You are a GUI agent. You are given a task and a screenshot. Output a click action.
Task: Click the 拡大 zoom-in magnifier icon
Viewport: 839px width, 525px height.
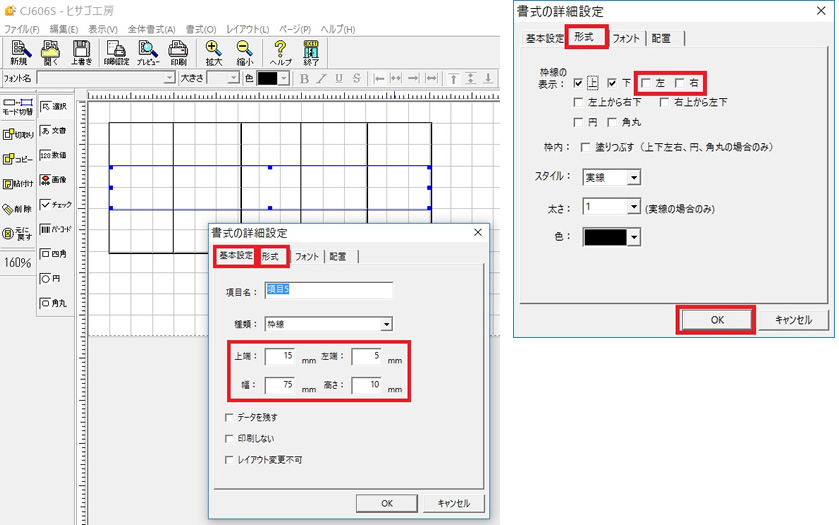click(x=213, y=52)
